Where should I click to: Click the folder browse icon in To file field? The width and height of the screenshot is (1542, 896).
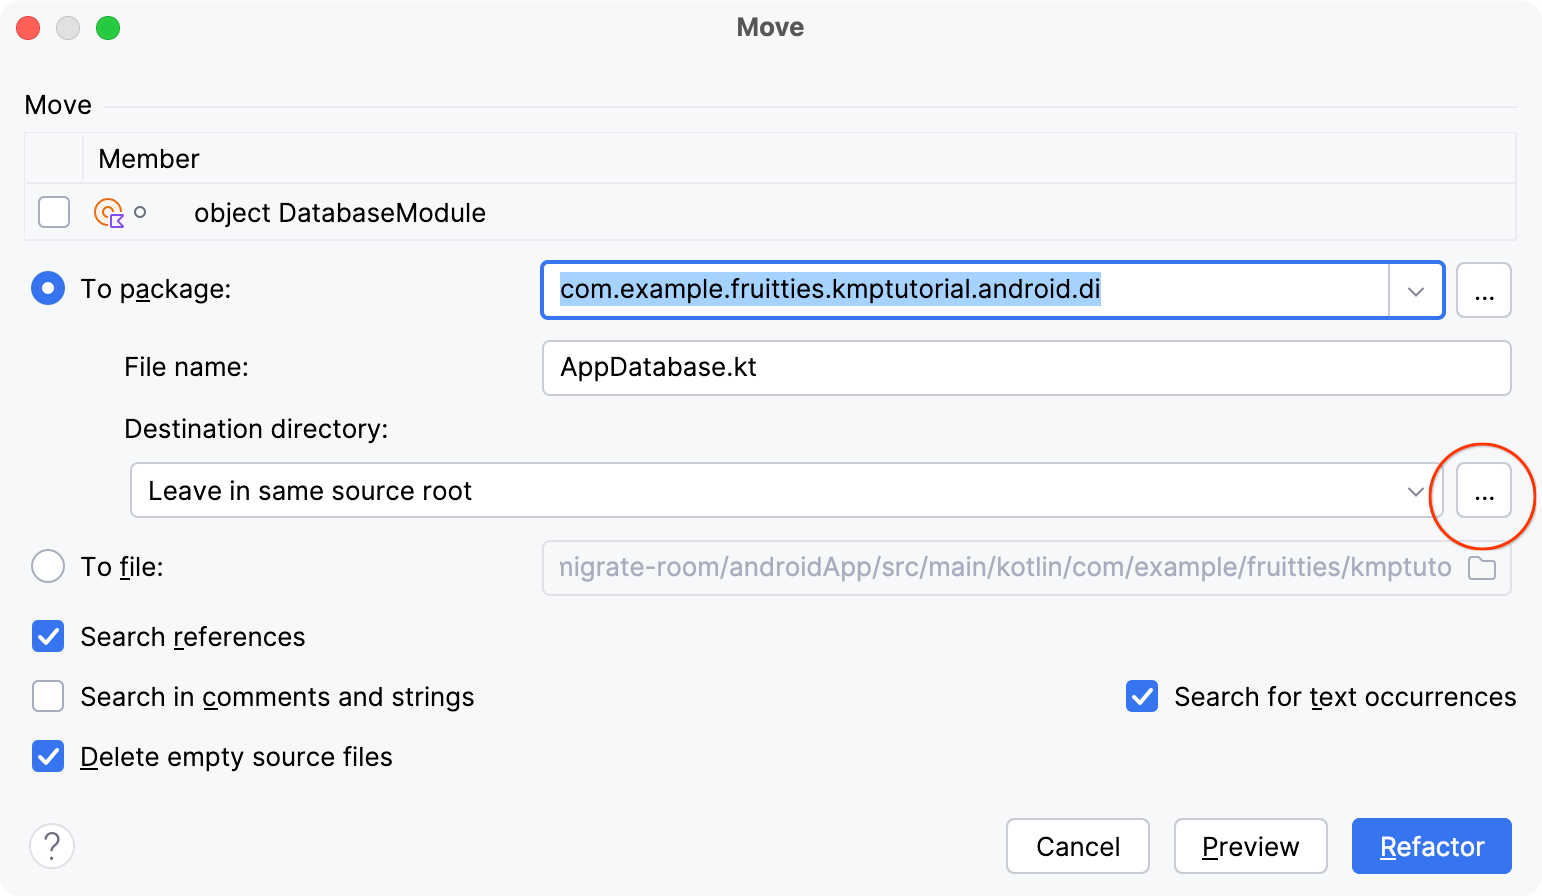[1481, 568]
